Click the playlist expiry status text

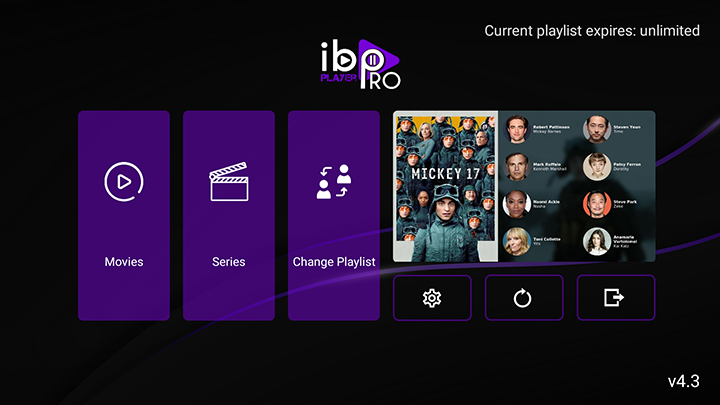click(592, 31)
